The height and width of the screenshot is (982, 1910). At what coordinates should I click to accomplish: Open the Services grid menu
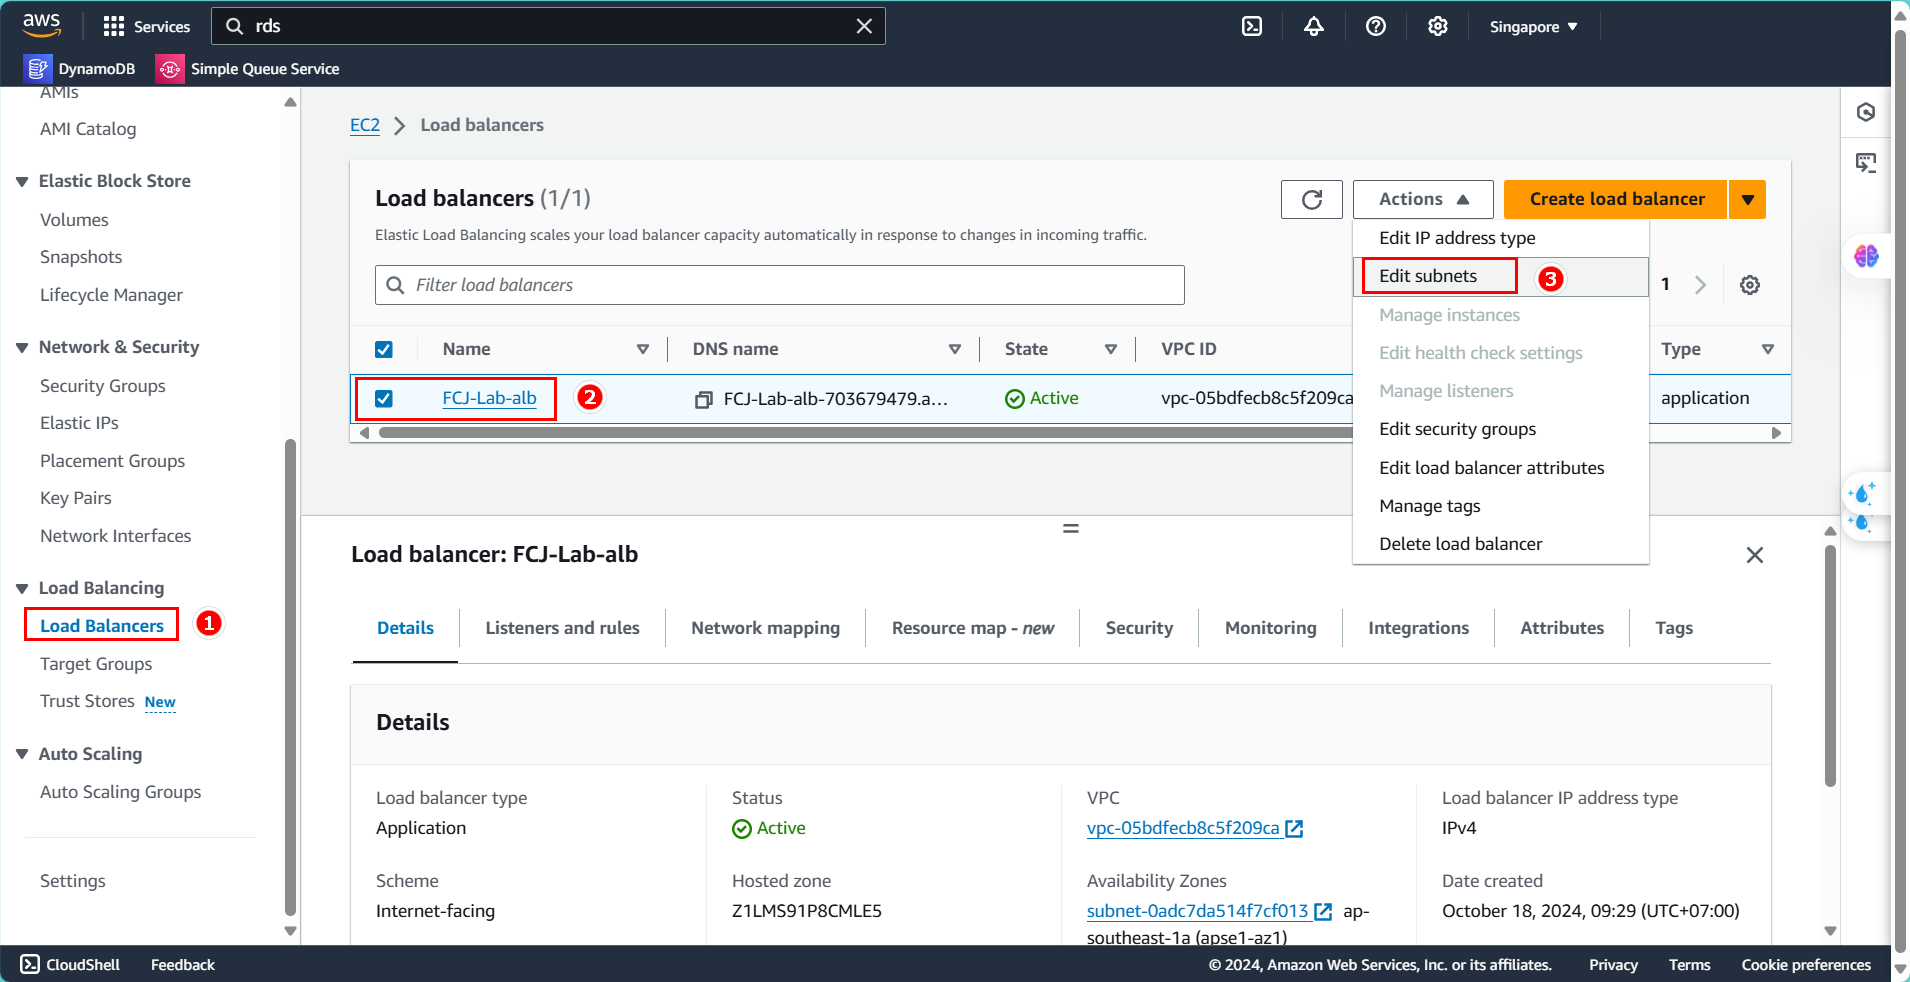coord(146,26)
